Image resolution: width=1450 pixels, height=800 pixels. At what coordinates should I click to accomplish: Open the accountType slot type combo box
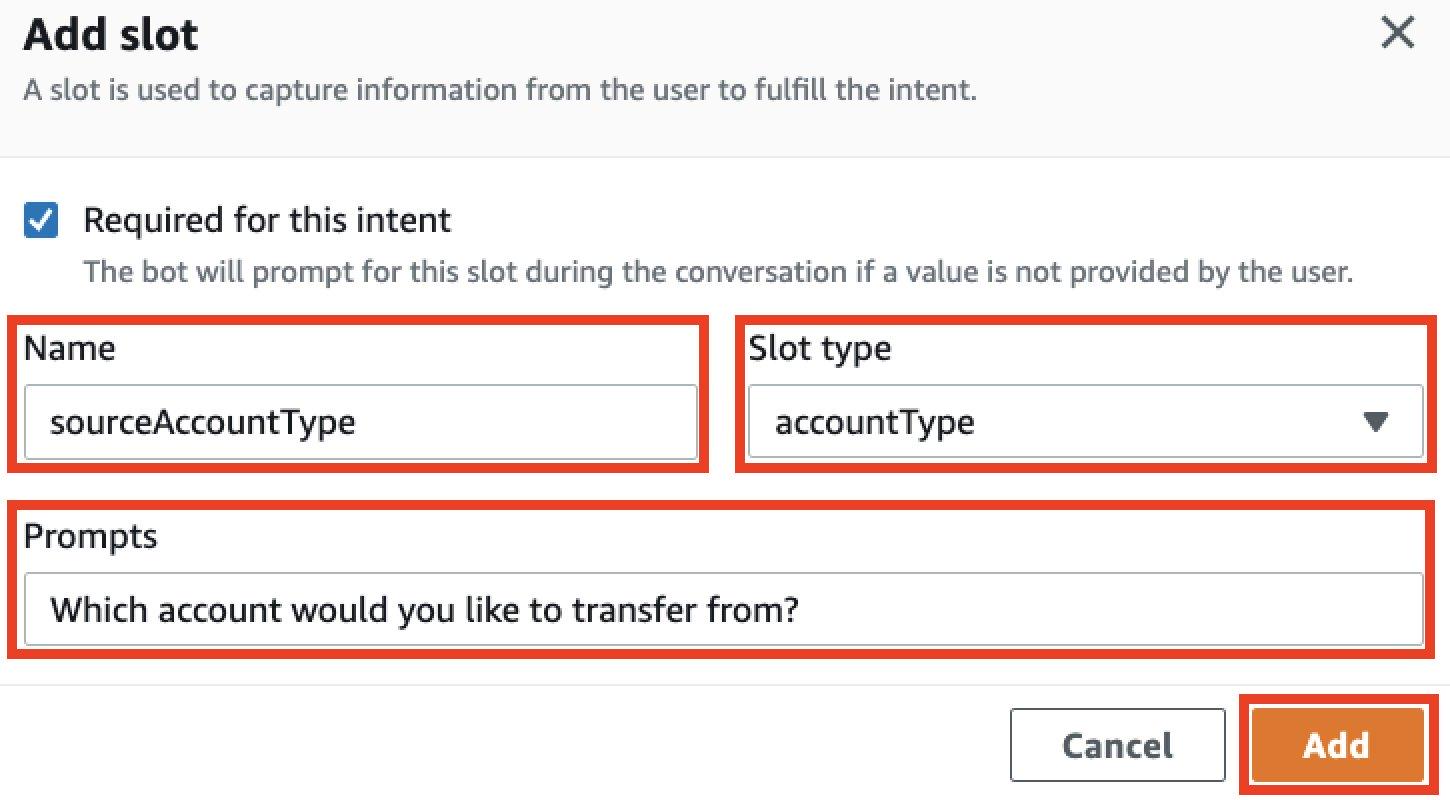pos(1085,422)
